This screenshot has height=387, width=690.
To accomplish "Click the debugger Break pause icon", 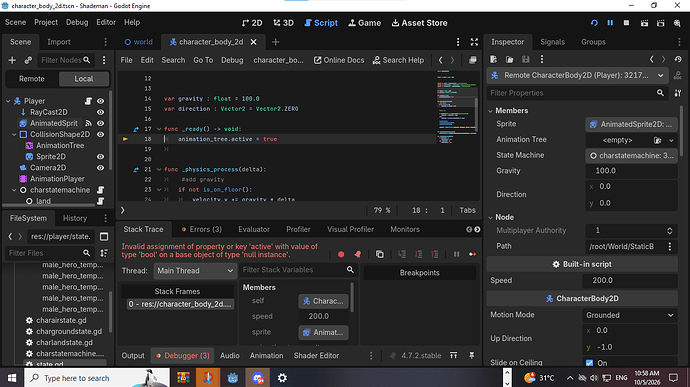I will point(456,254).
